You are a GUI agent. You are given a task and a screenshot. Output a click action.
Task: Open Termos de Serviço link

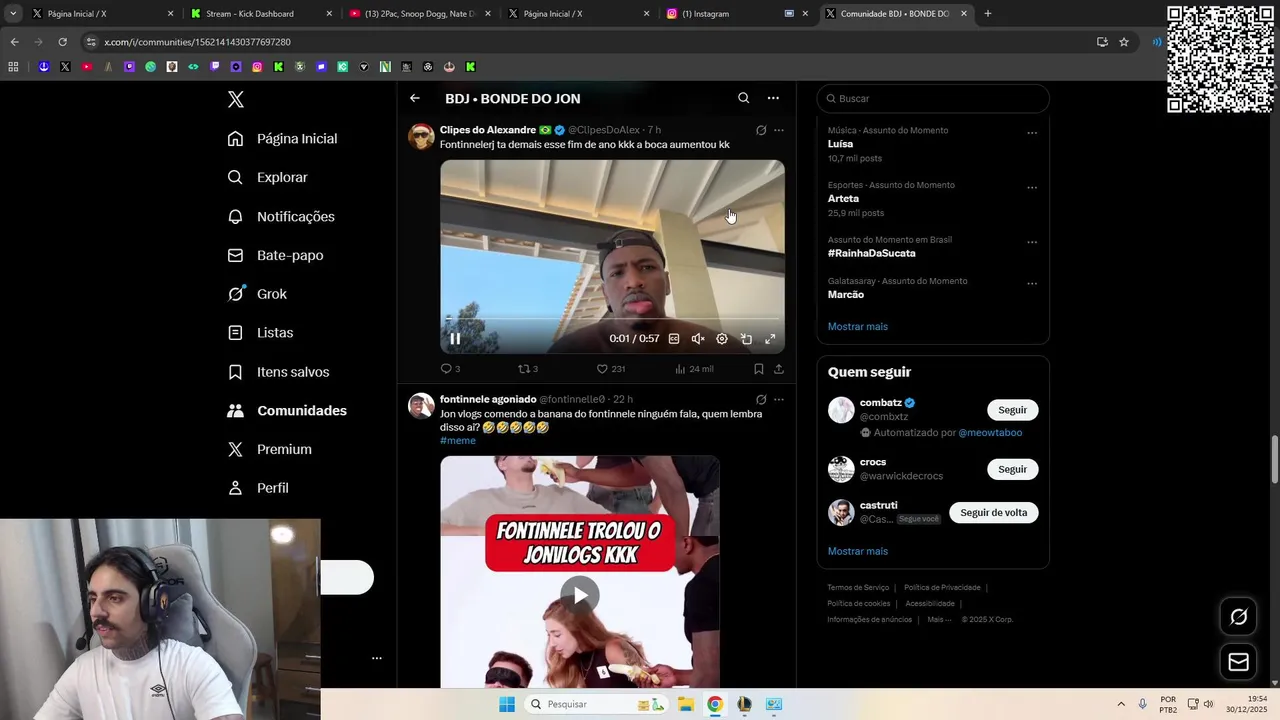coord(857,588)
